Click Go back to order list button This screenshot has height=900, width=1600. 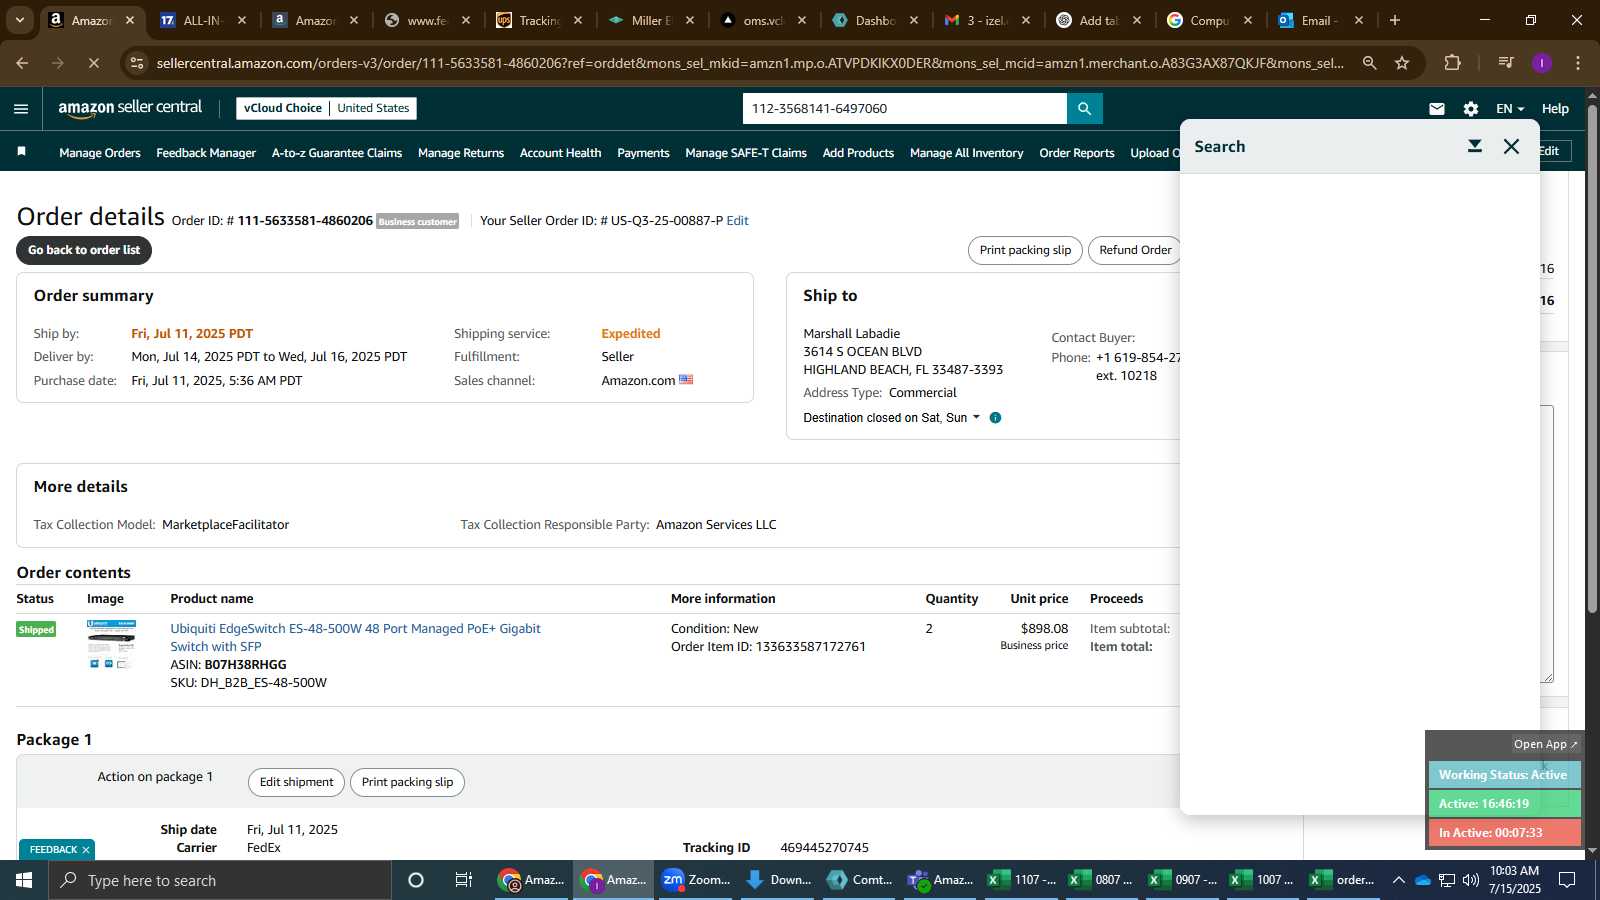(x=84, y=250)
